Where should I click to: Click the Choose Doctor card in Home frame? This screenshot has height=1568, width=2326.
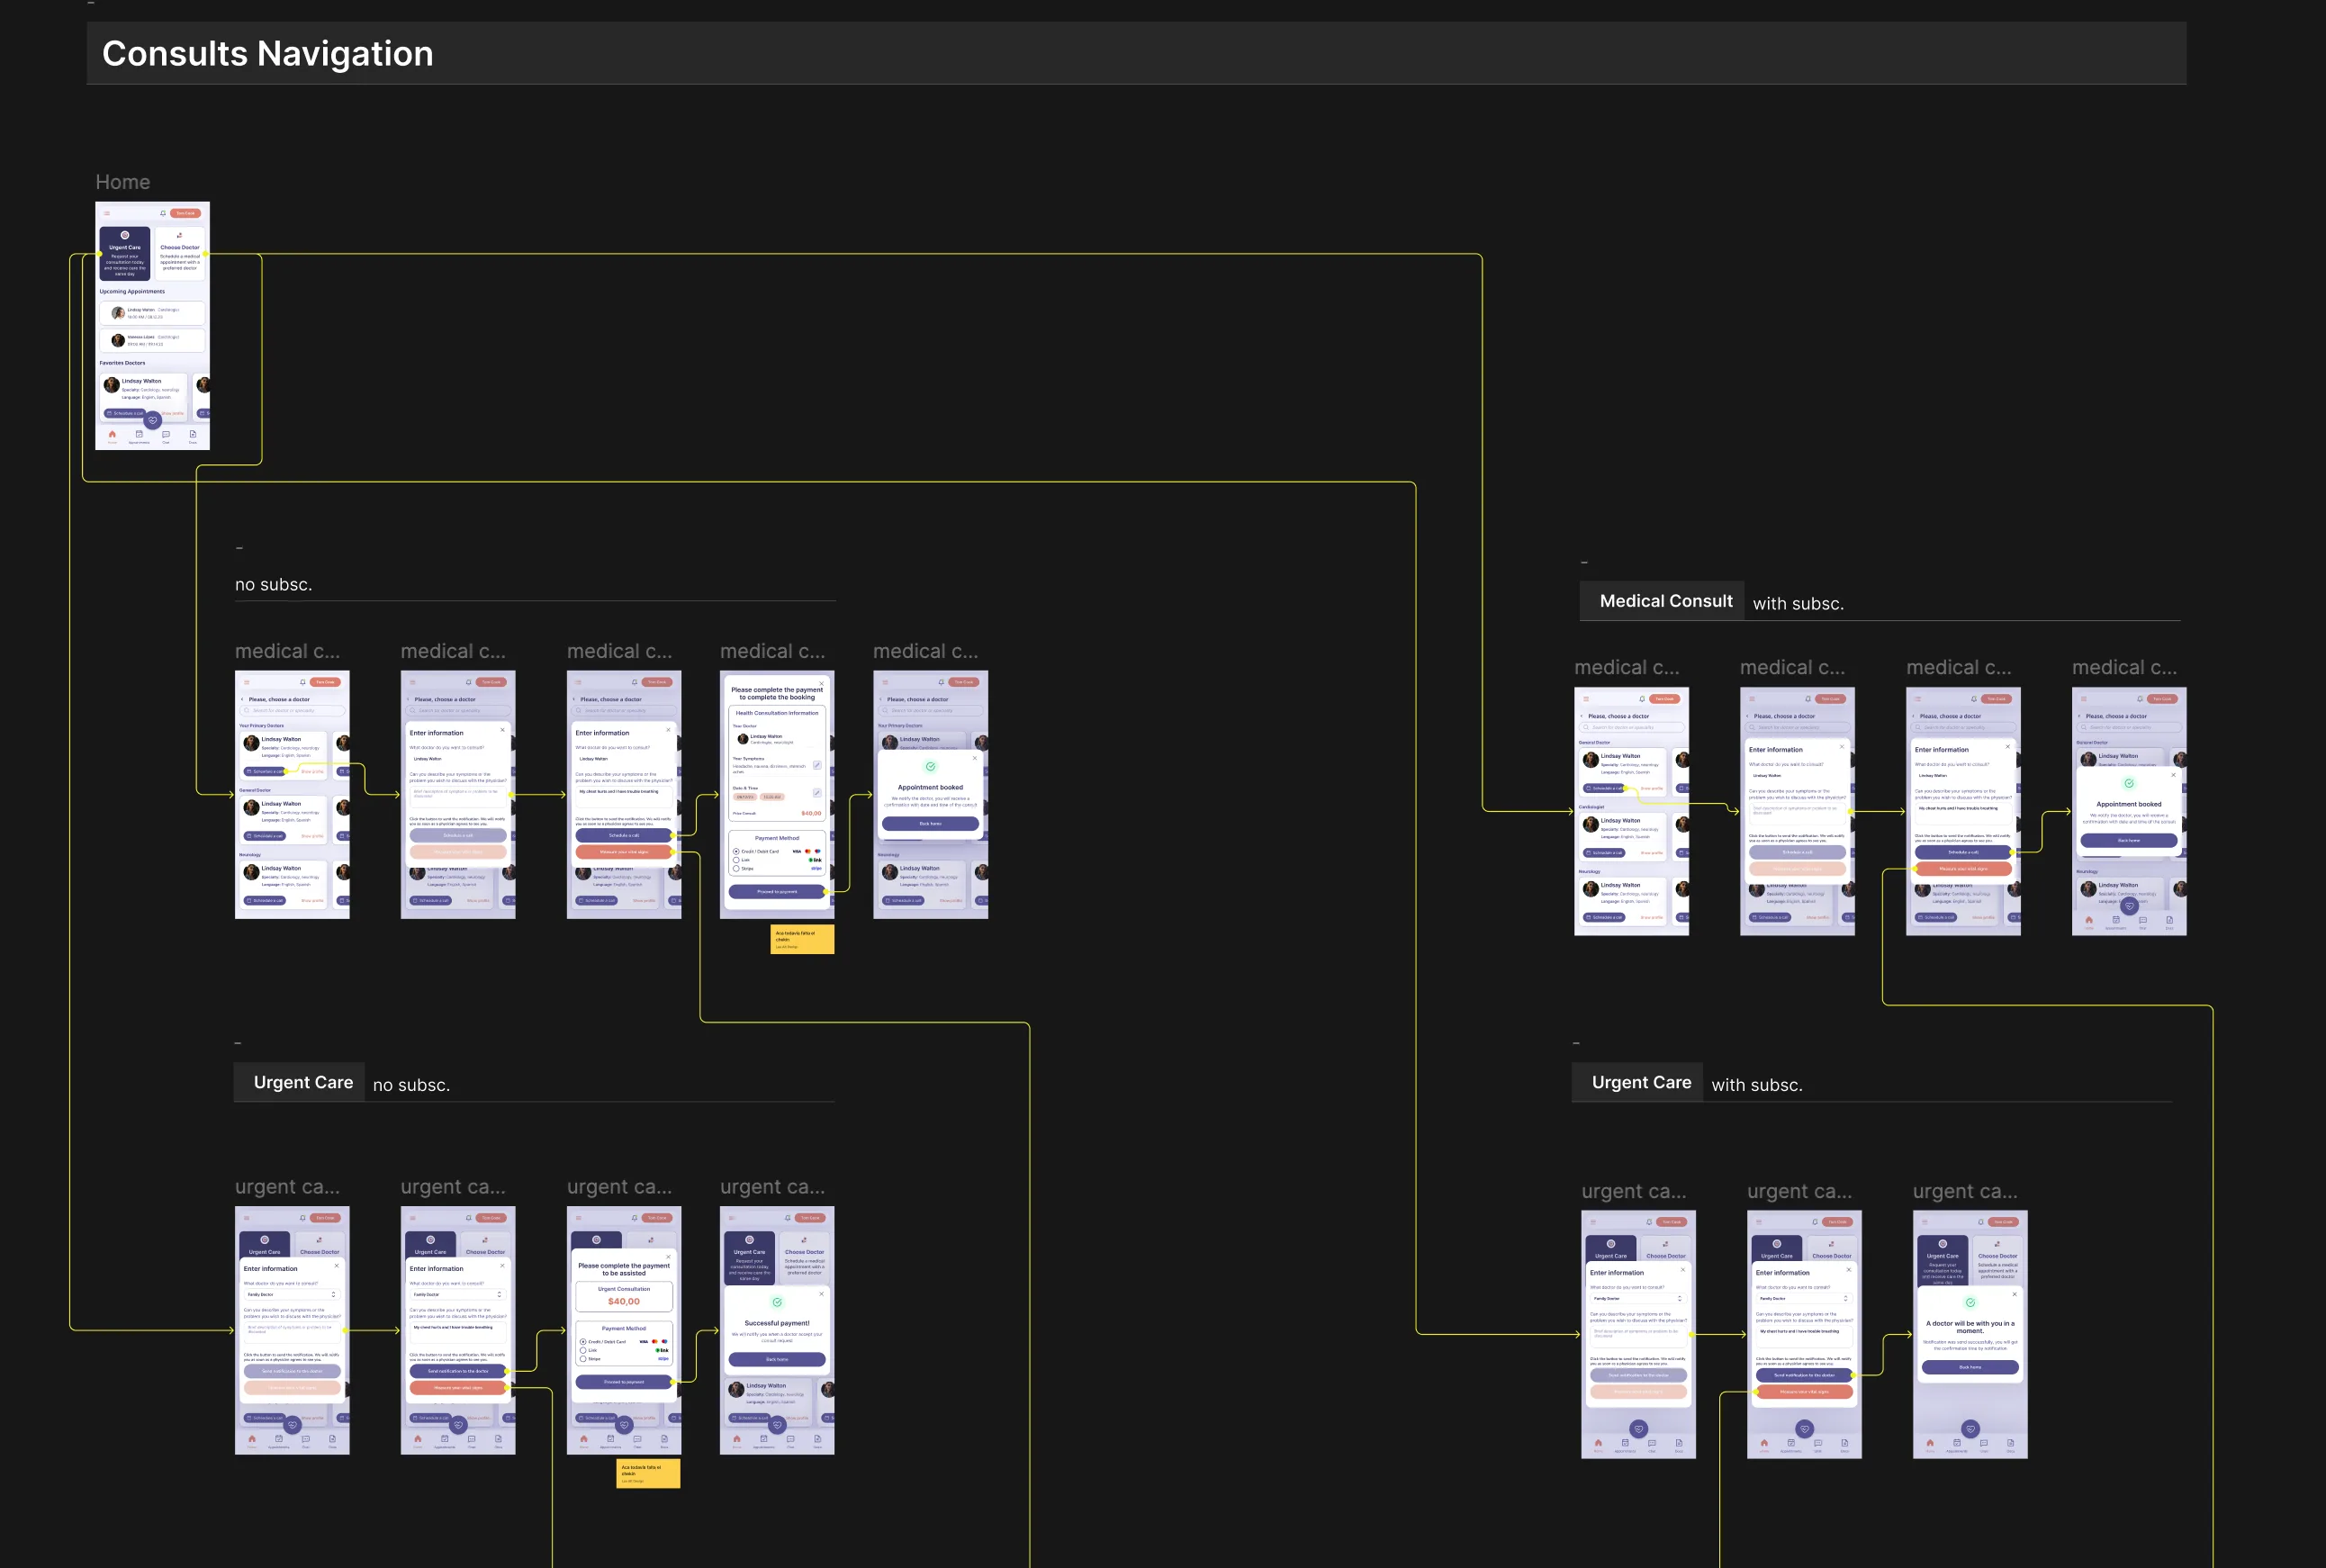pos(180,253)
